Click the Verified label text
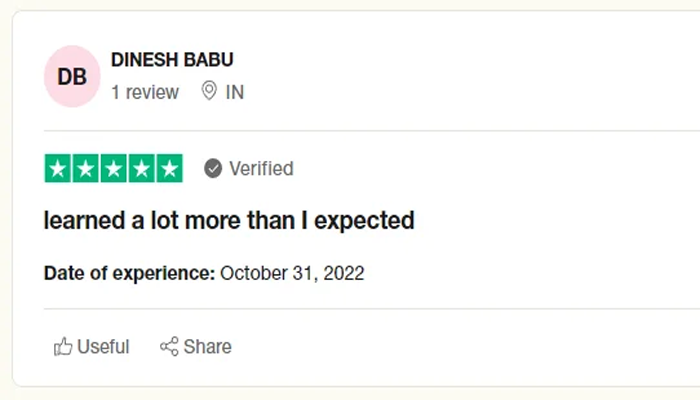Viewport: 700px width, 400px height. point(261,169)
